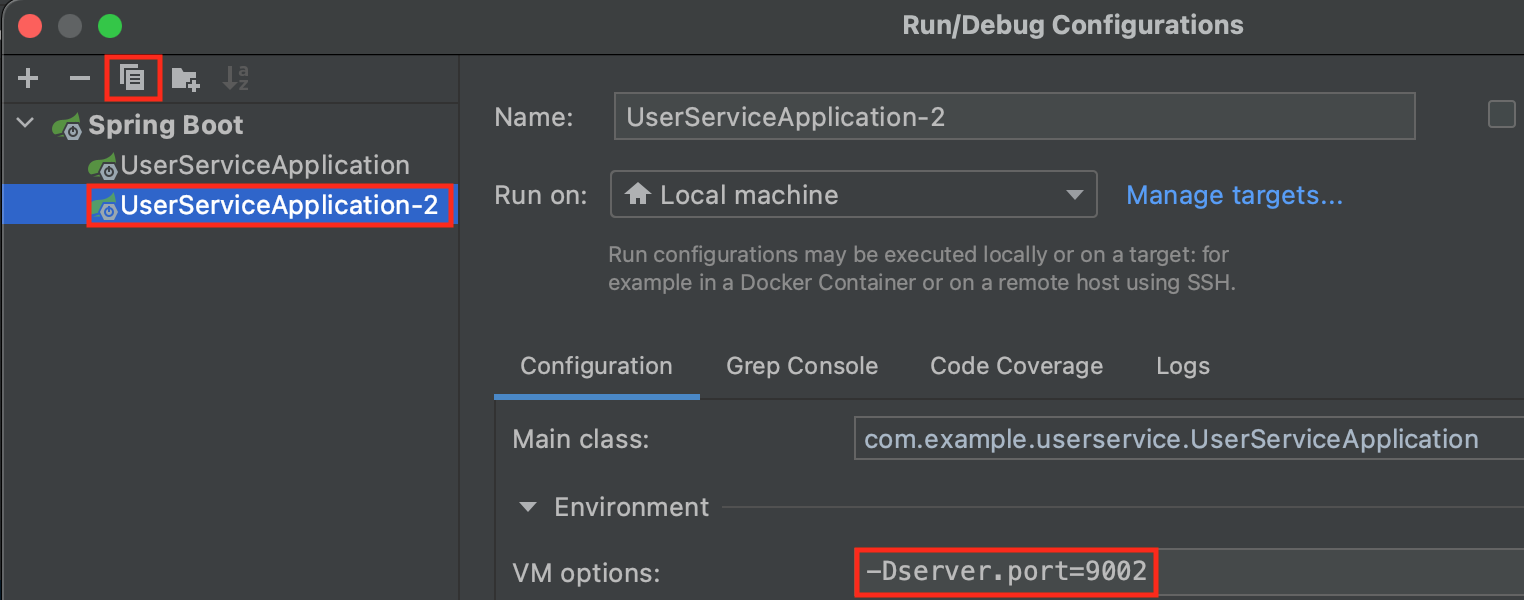Click the UserServiceApplication Spring icon

103,166
